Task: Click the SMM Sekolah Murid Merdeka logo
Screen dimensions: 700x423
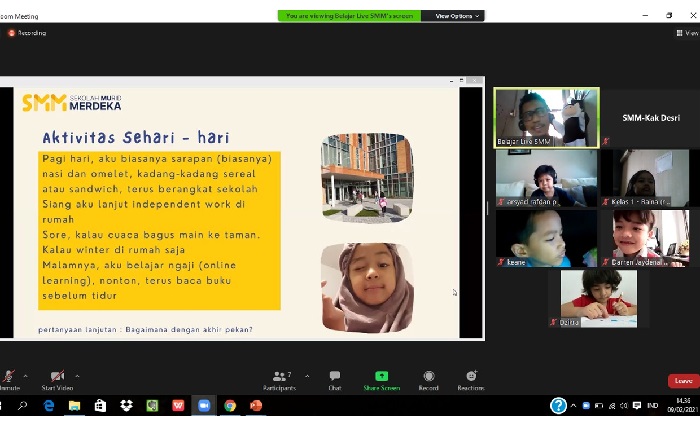Action: 71,103
